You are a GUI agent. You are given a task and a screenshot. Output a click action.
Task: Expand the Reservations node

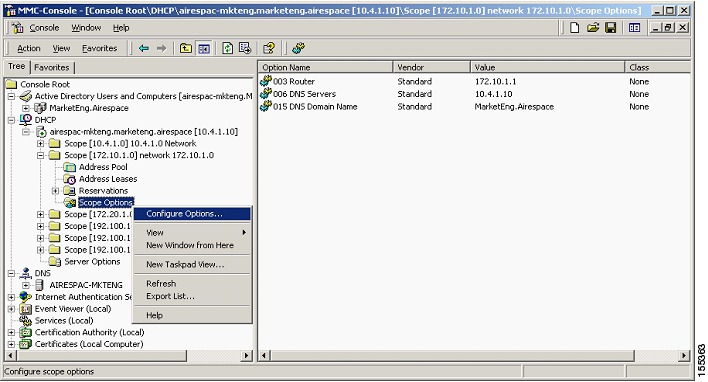55,191
